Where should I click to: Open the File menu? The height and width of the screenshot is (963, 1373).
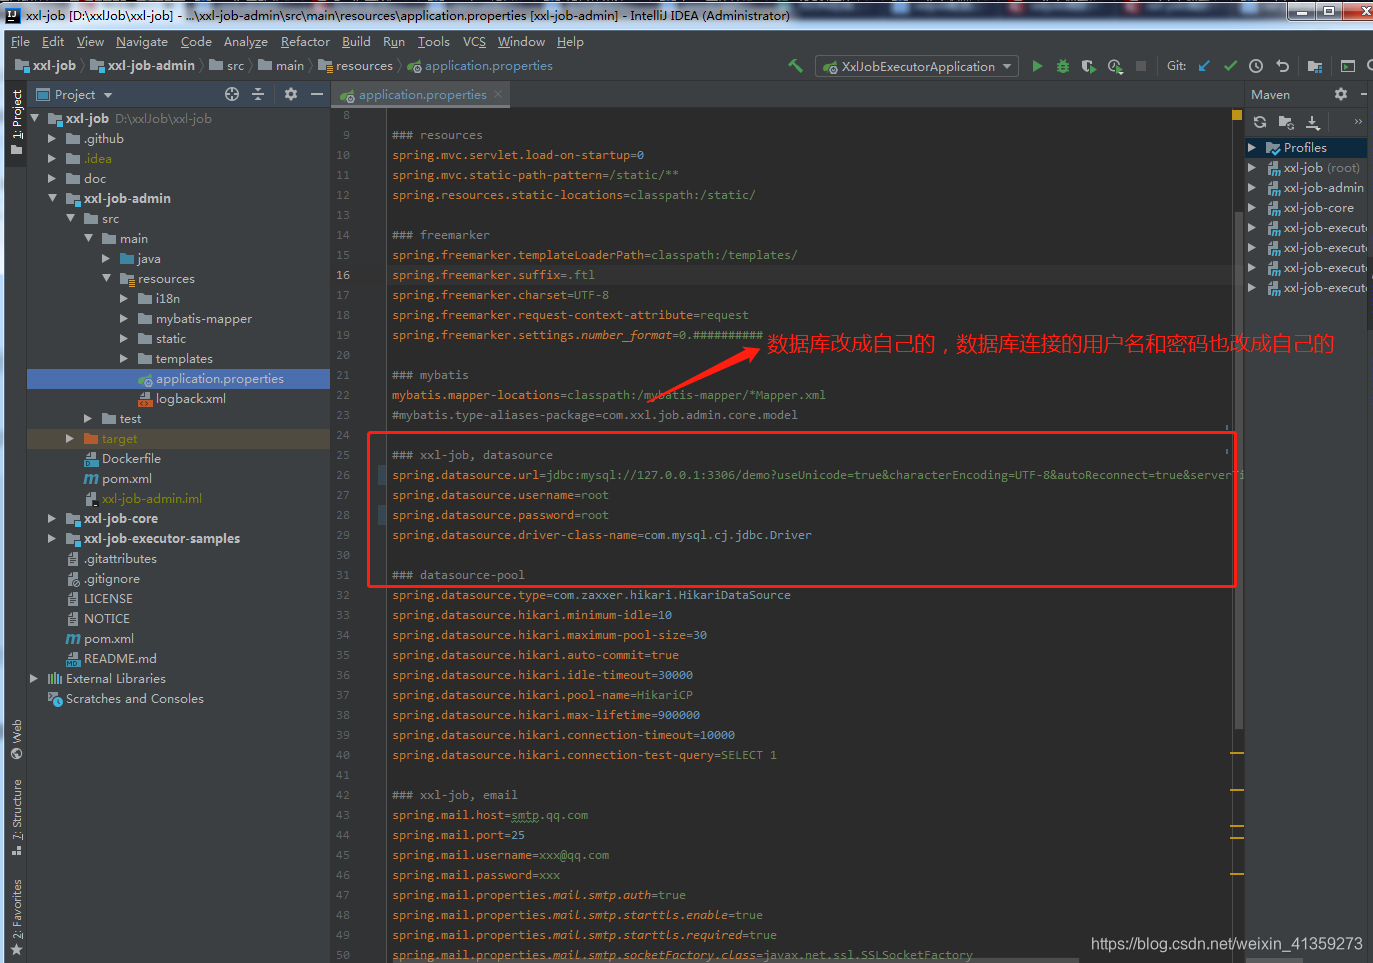(20, 42)
